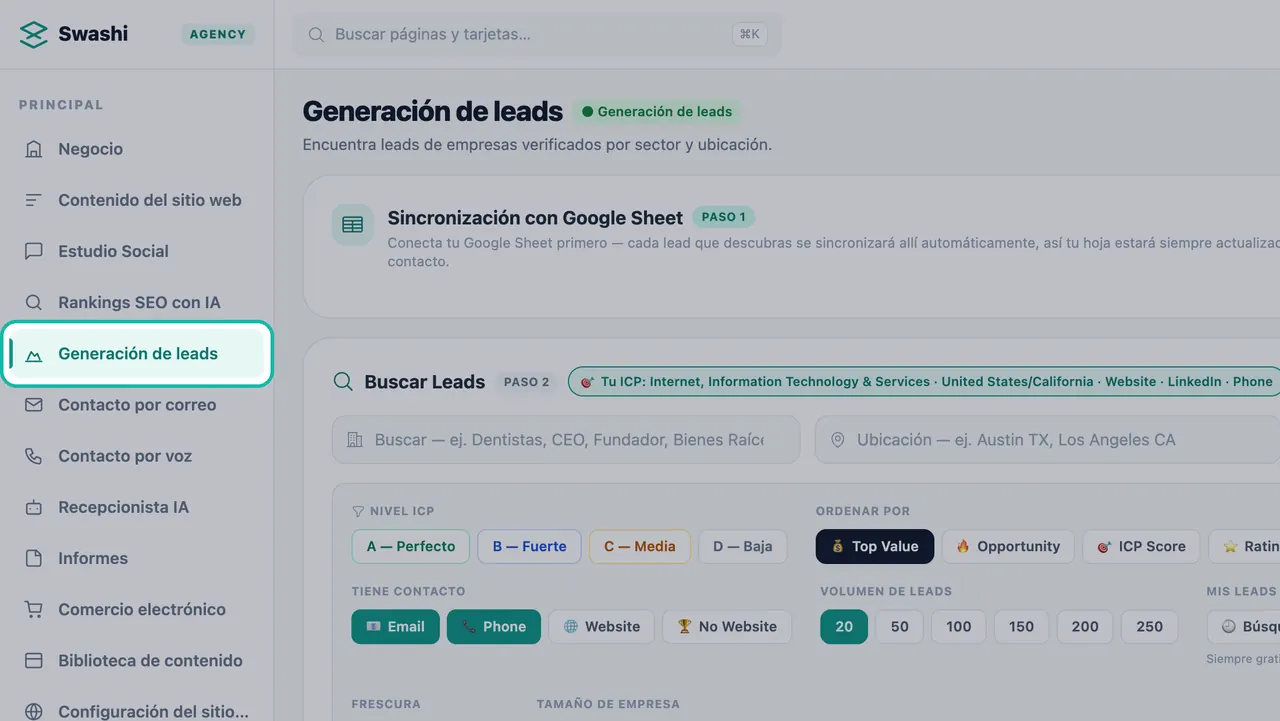Toggle the C — Media ICP filter
The height and width of the screenshot is (721, 1280).
click(640, 546)
